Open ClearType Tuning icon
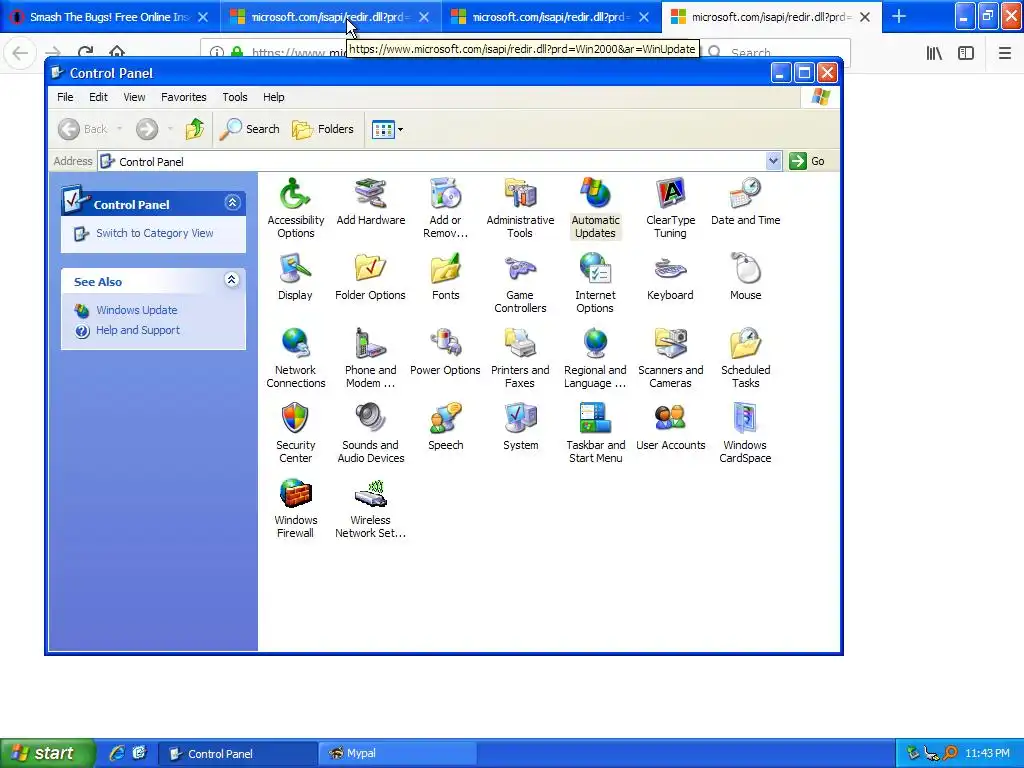Image resolution: width=1024 pixels, height=768 pixels. [x=670, y=208]
